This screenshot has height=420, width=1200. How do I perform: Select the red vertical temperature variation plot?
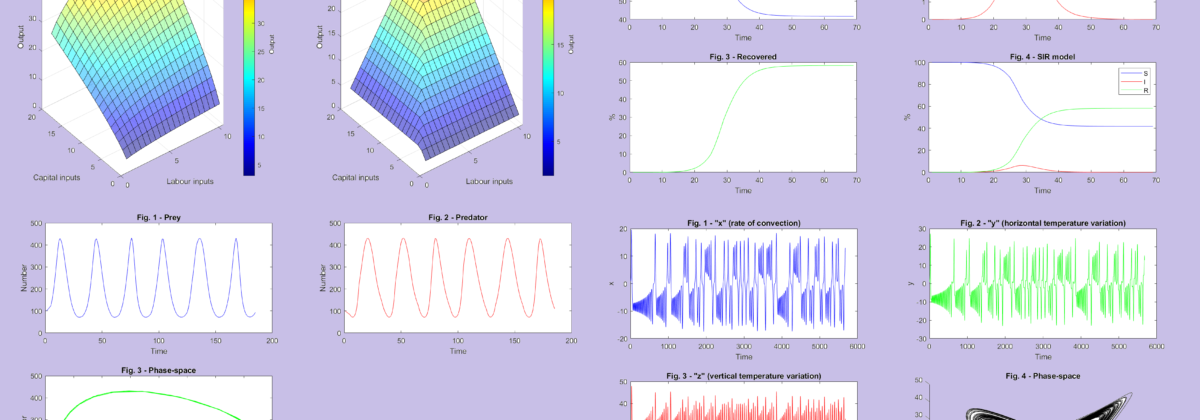pyautogui.click(x=743, y=402)
